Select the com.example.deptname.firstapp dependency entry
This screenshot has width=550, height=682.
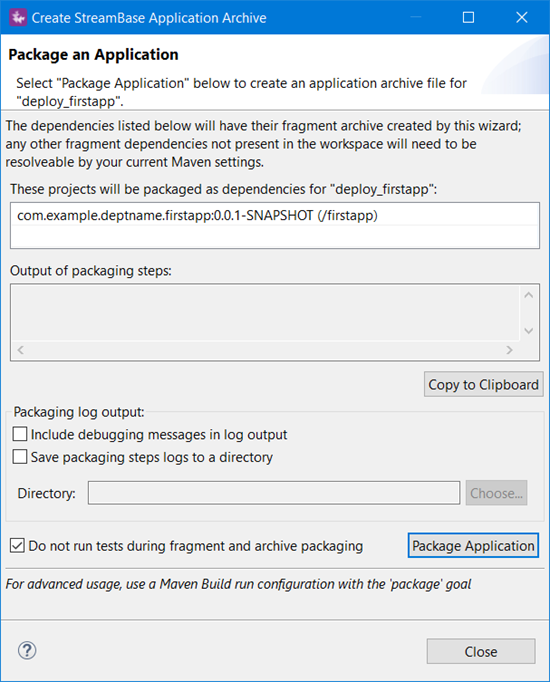(275, 215)
